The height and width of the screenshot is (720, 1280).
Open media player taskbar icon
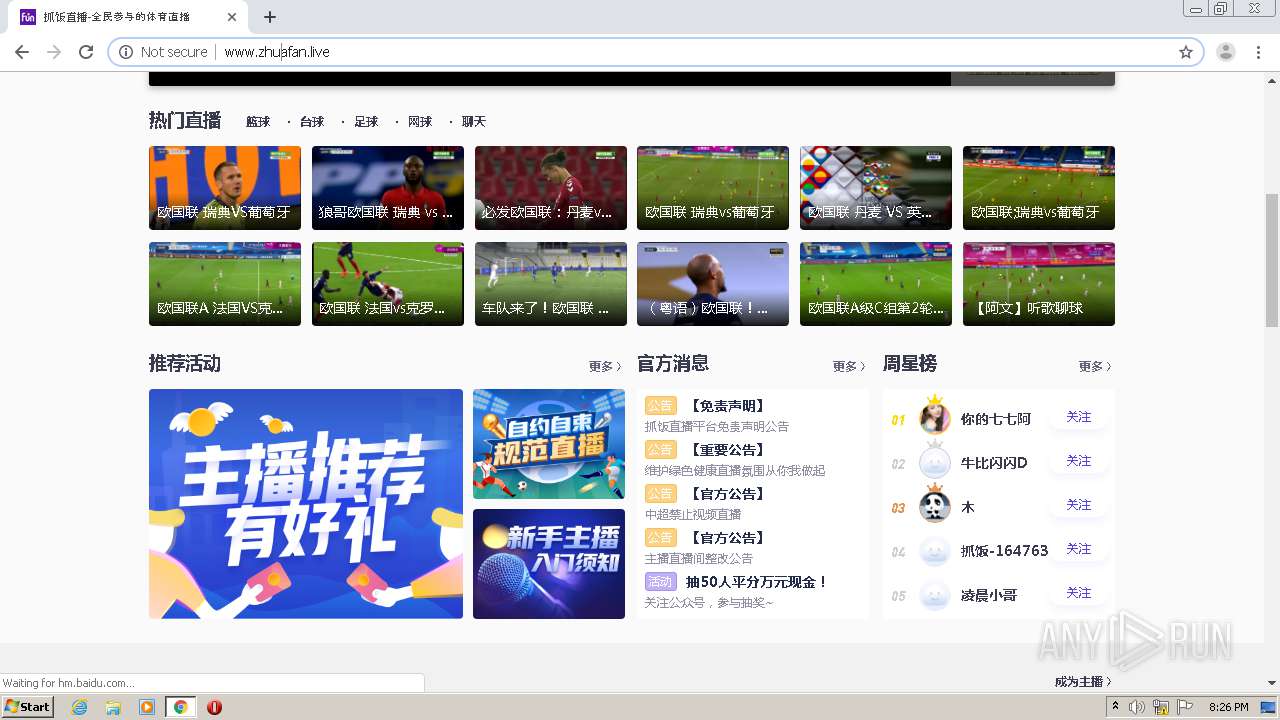[147, 707]
